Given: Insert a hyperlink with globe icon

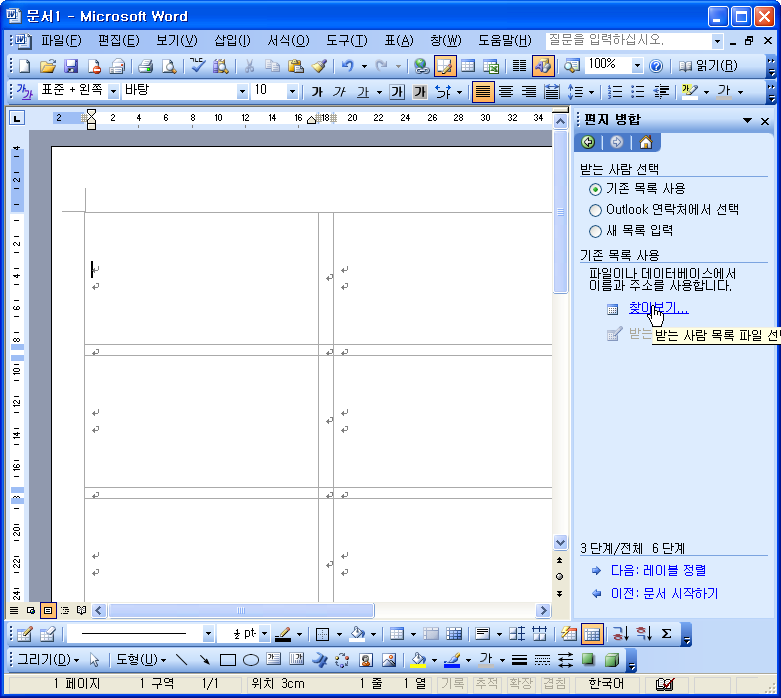Looking at the screenshot, I should [x=421, y=66].
